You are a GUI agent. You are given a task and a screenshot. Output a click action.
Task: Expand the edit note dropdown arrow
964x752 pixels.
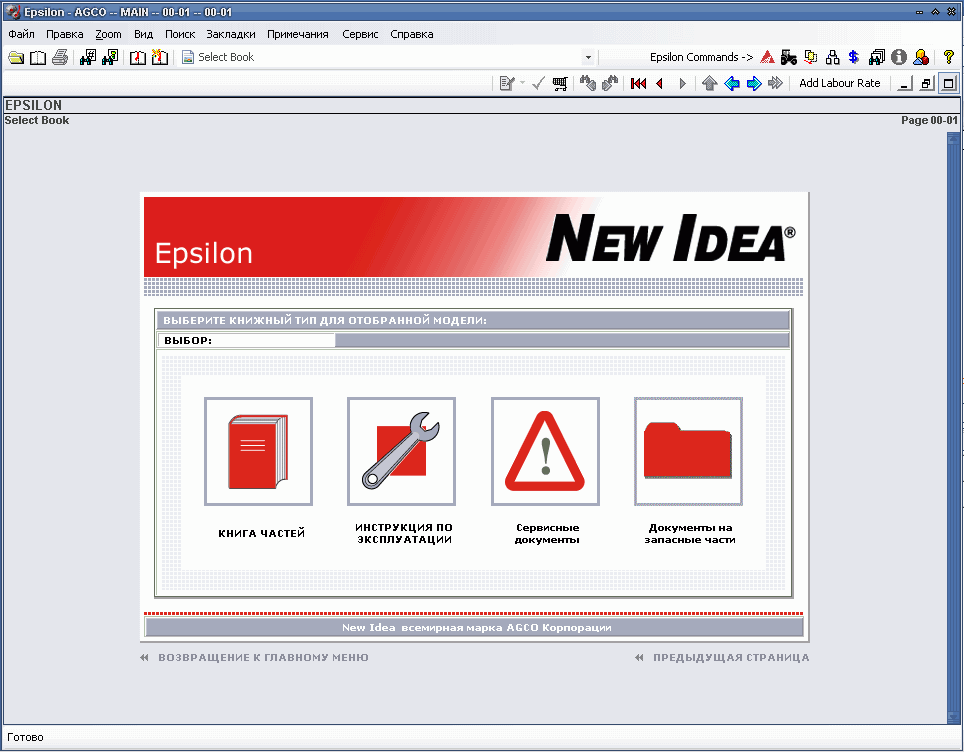(521, 83)
